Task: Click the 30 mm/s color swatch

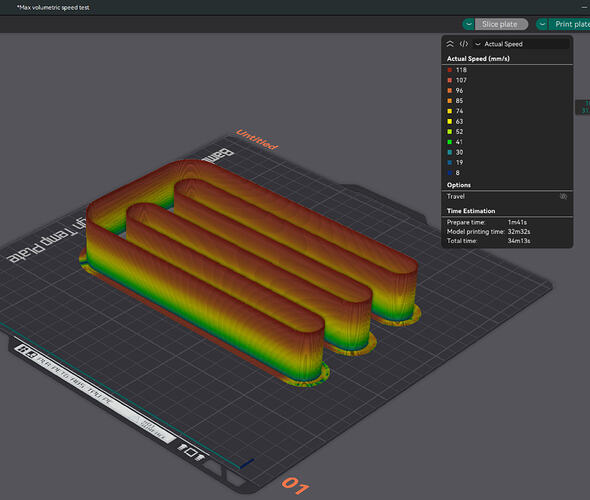Action: pyautogui.click(x=450, y=152)
